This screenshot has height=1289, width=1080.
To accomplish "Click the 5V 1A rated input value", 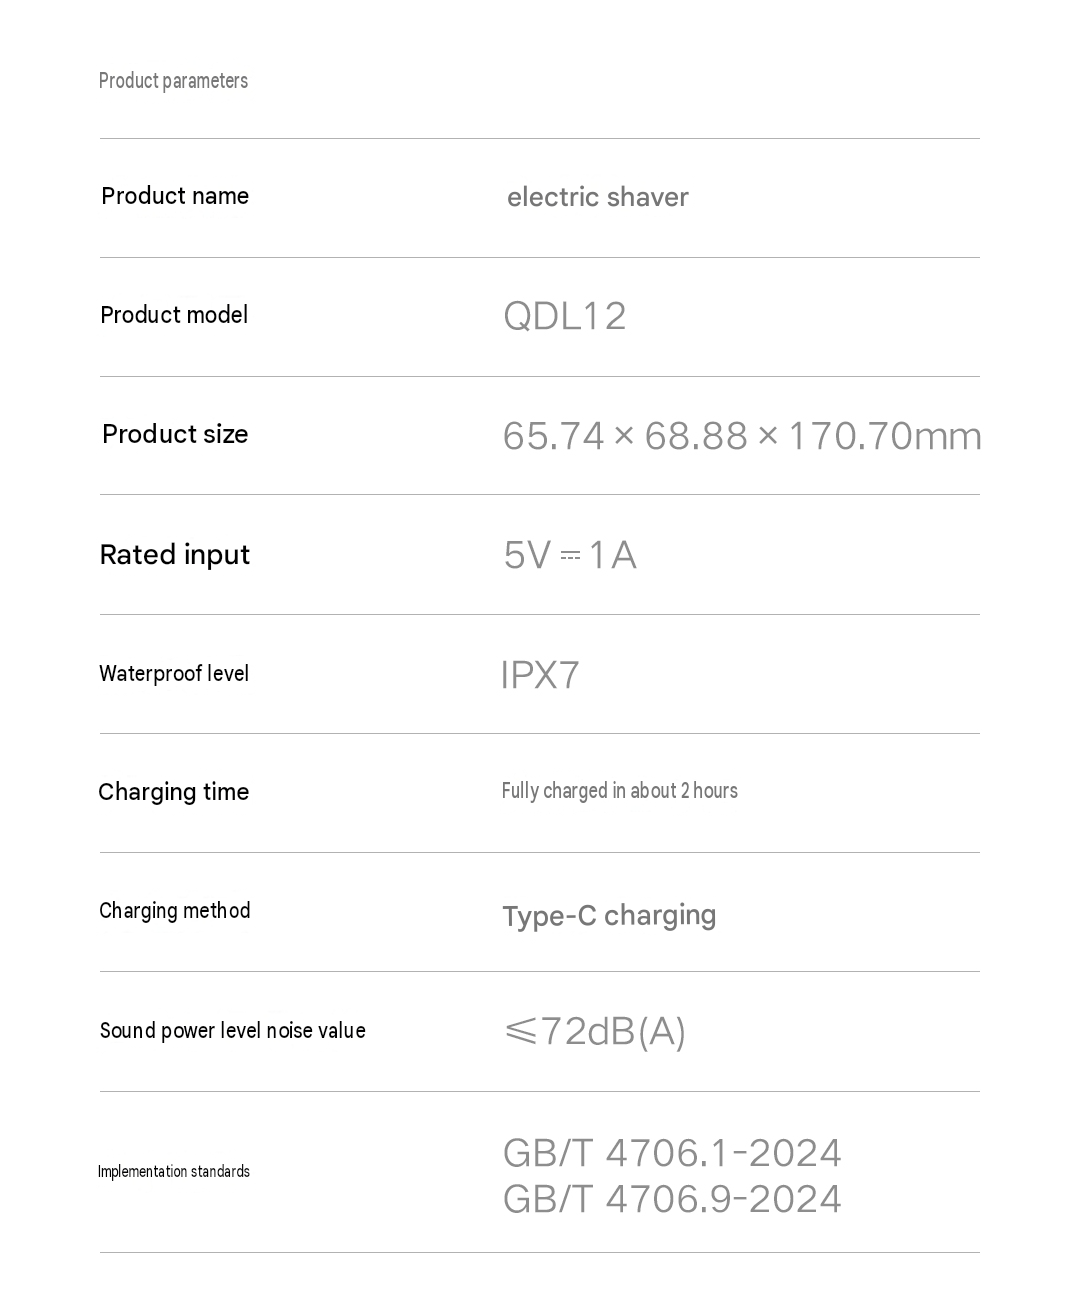I will click(x=570, y=555).
